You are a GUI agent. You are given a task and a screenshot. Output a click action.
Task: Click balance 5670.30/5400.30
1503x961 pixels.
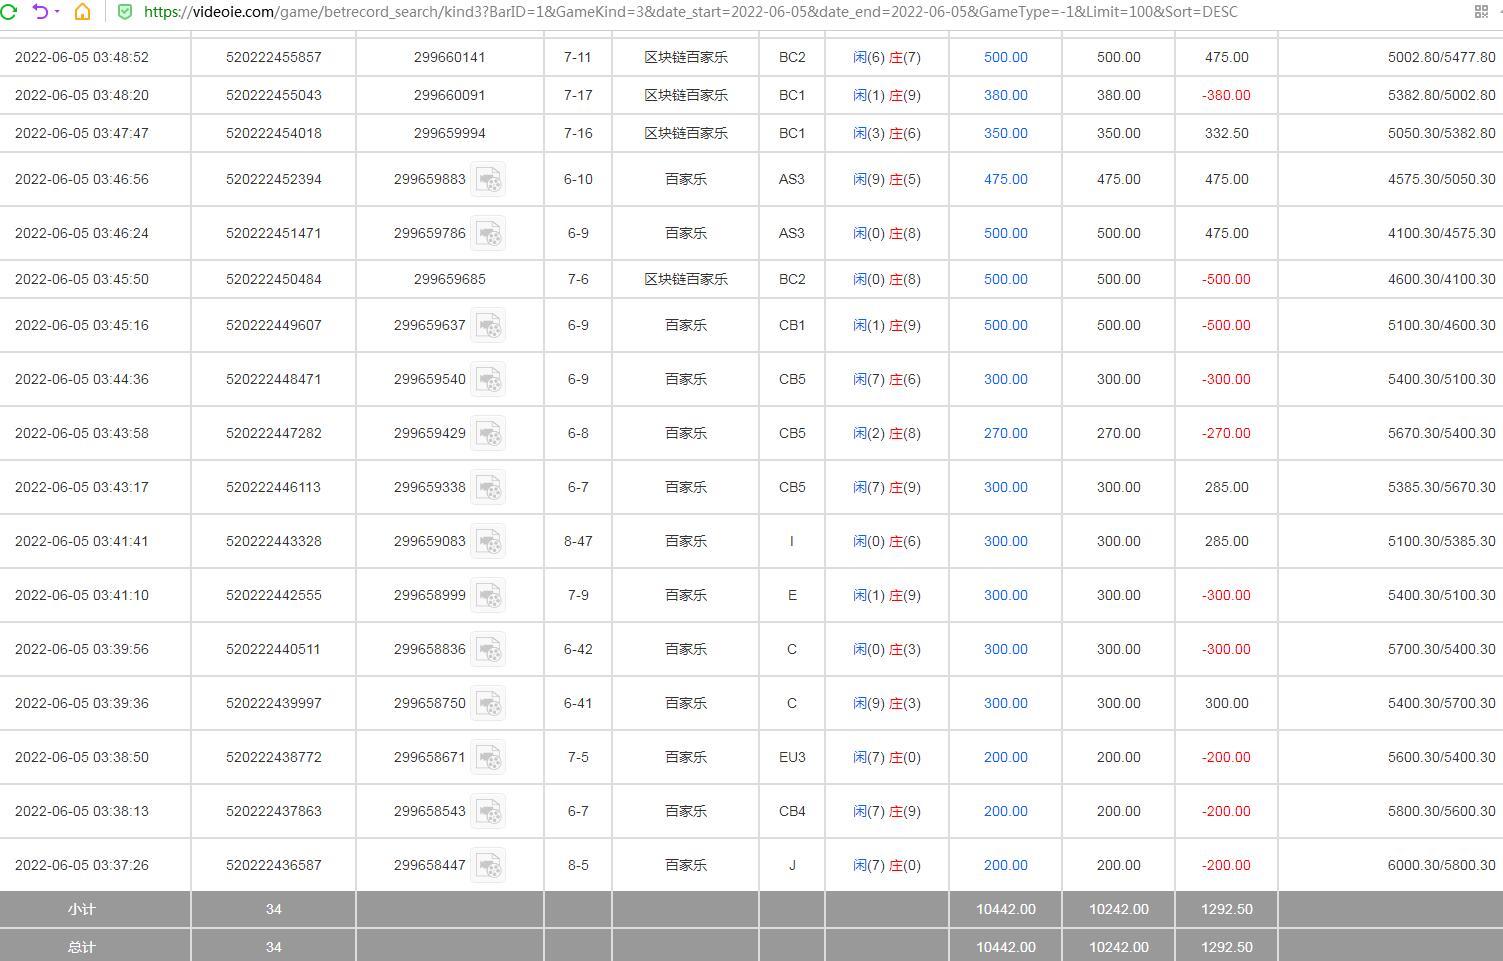(x=1442, y=433)
